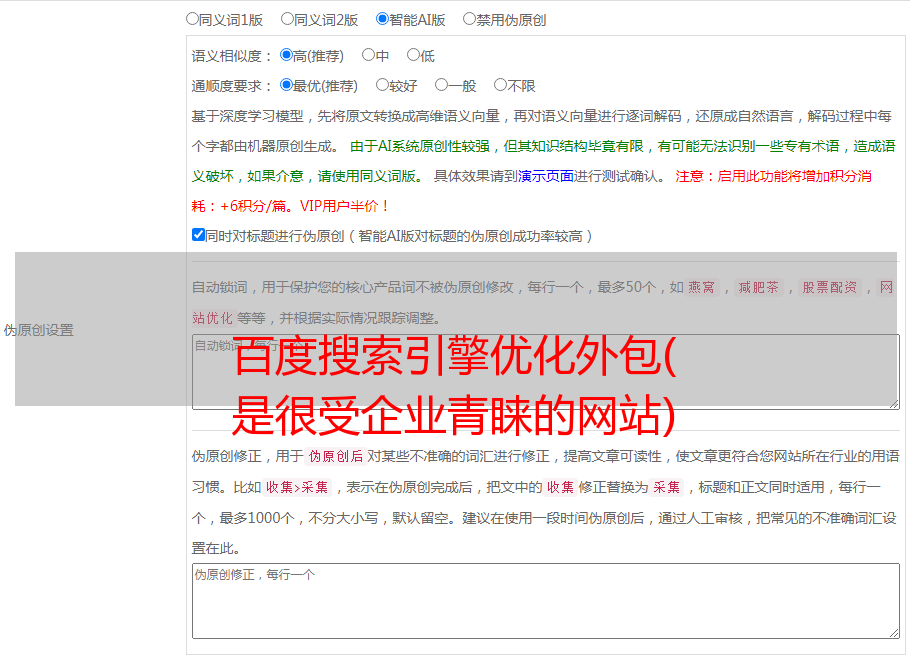911x658 pixels.
Task: Click the 燕窝 example keyword
Action: (x=702, y=287)
